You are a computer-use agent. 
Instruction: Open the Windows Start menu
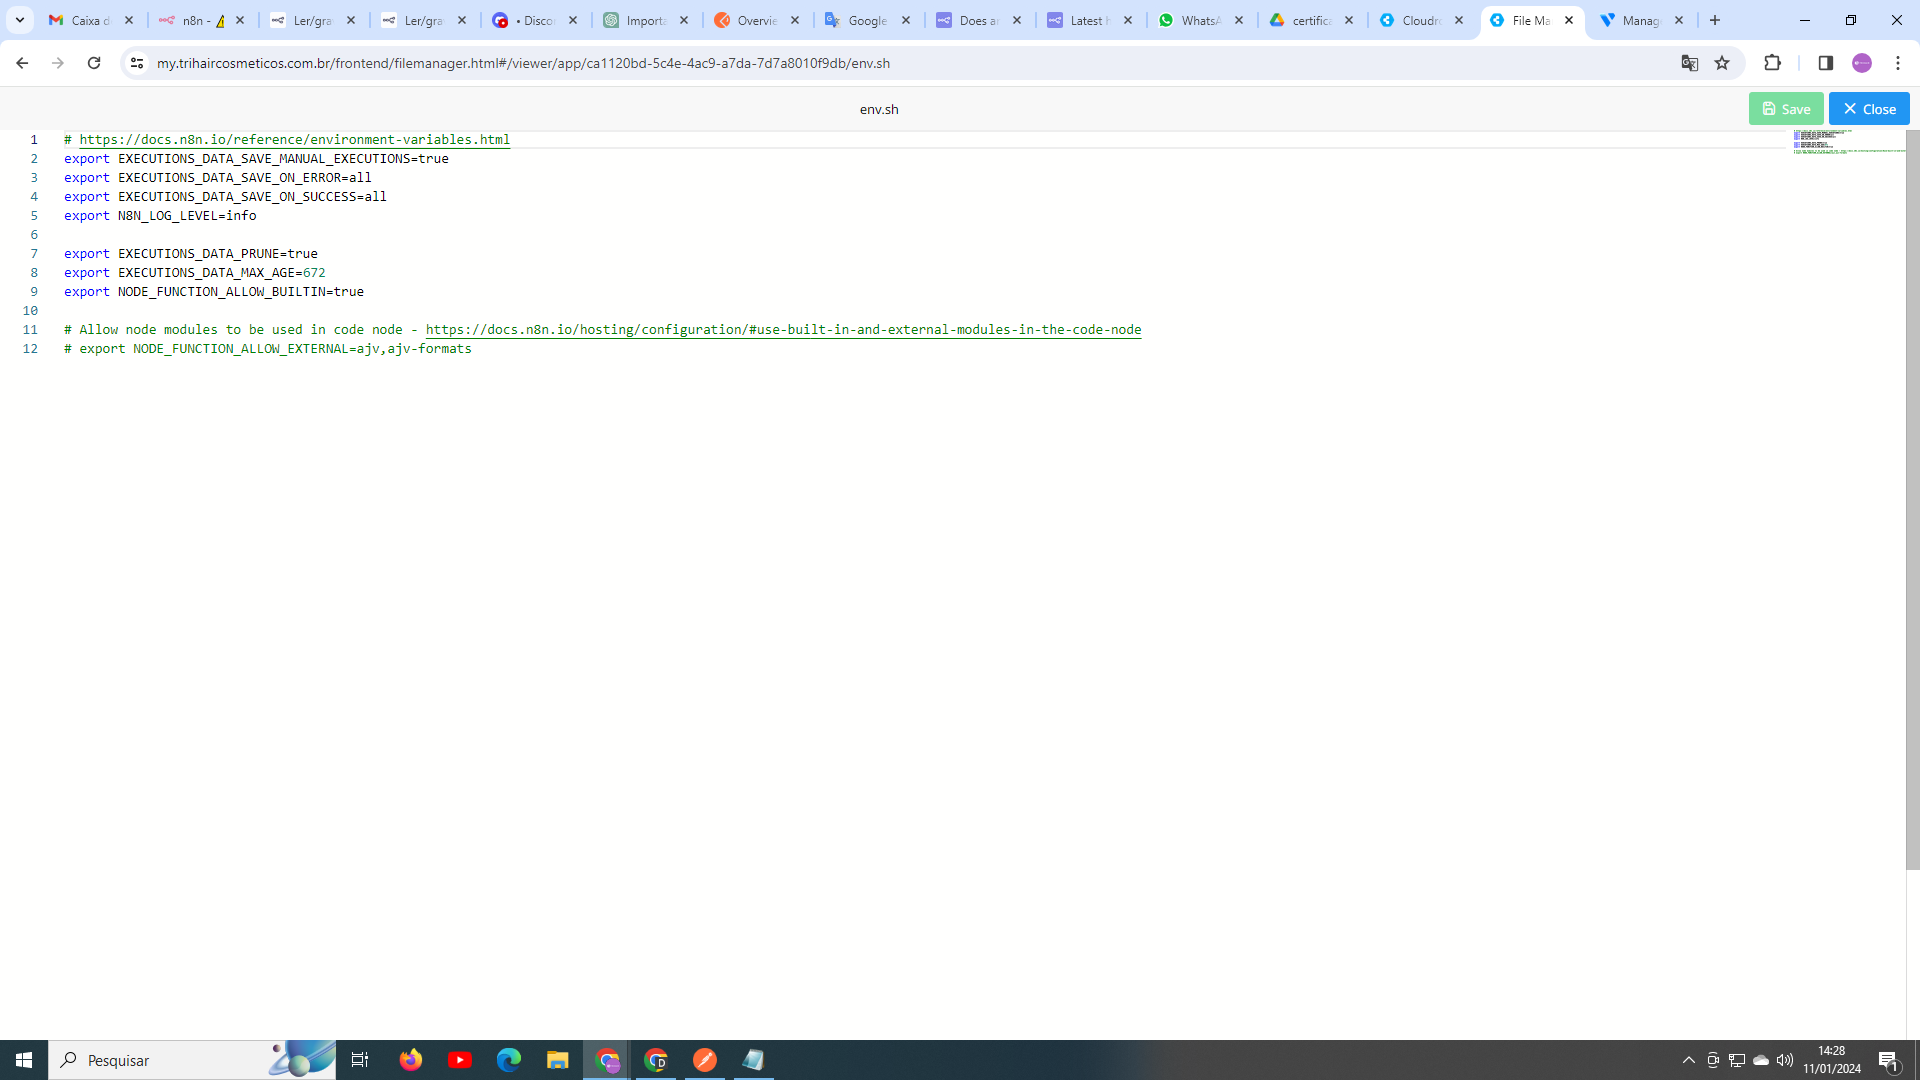[x=24, y=1060]
